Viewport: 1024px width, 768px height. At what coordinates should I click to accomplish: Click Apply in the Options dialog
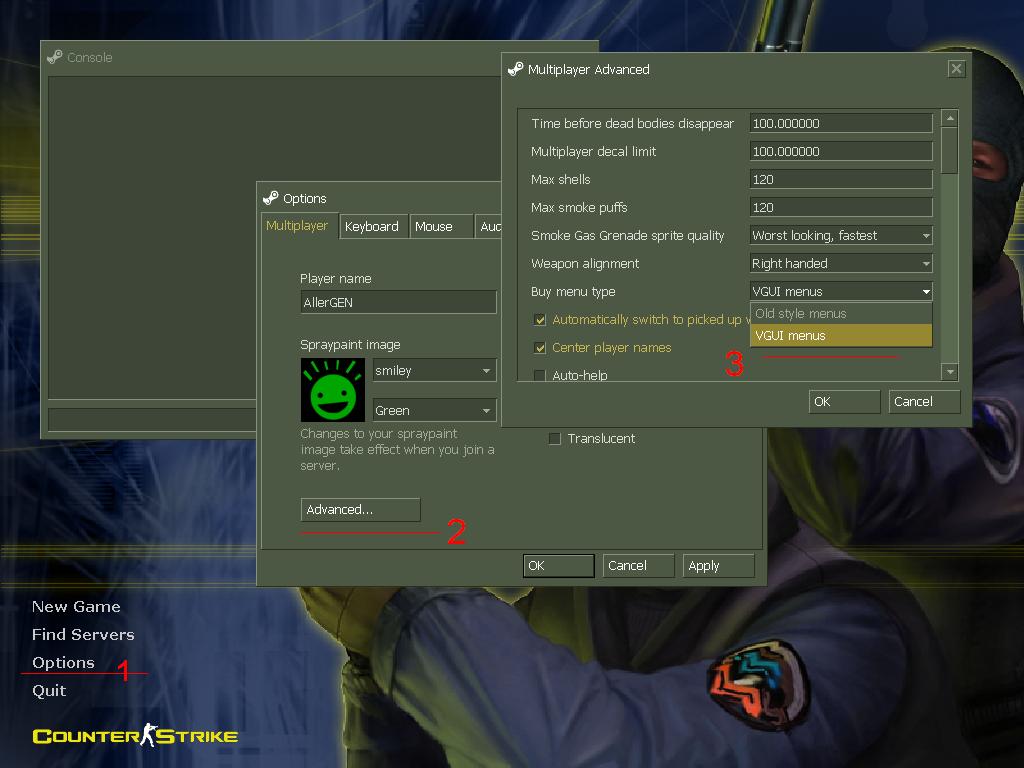pyautogui.click(x=718, y=566)
